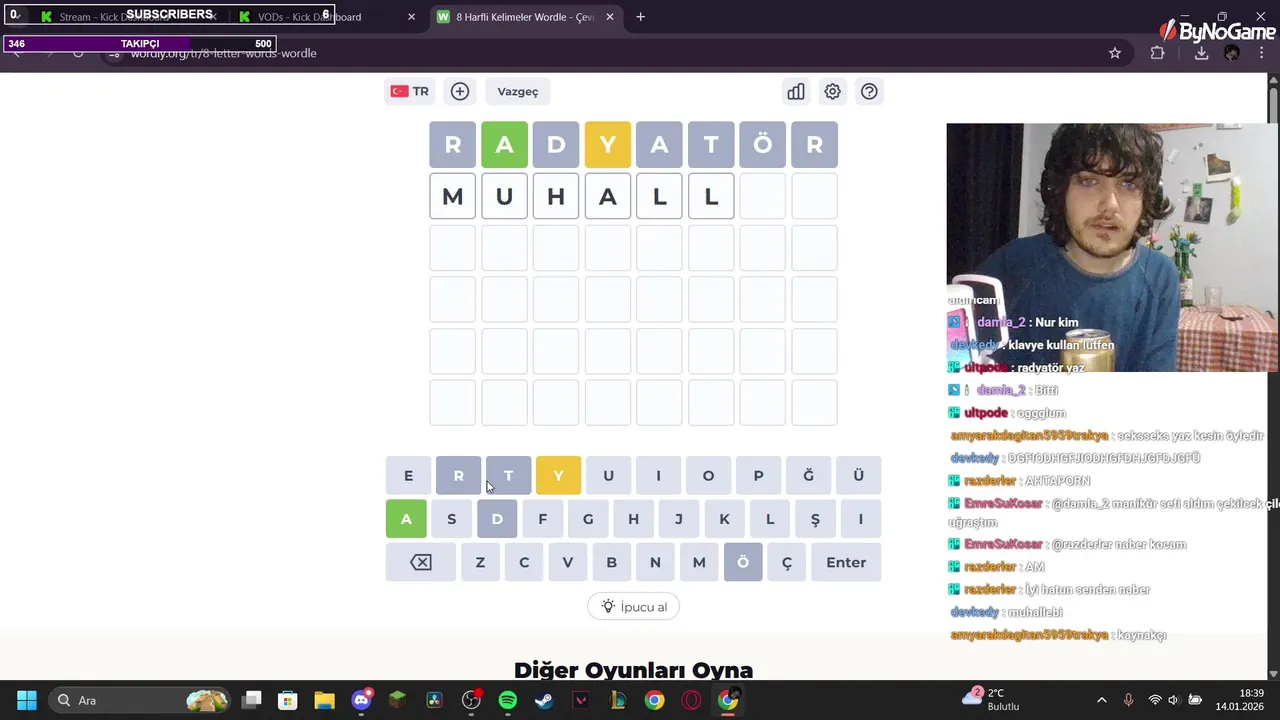This screenshot has width=1280, height=720.
Task: Tap the Ç key on the keyboard
Action: tap(787, 562)
